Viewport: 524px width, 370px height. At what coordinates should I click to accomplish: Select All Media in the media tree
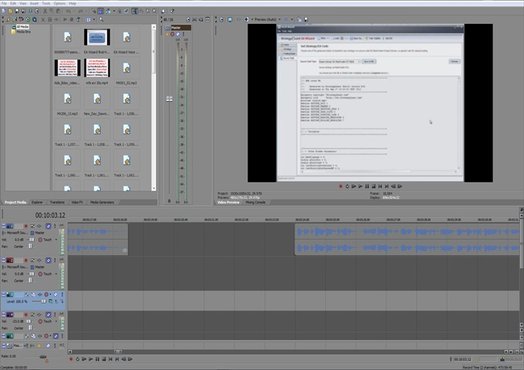23,27
